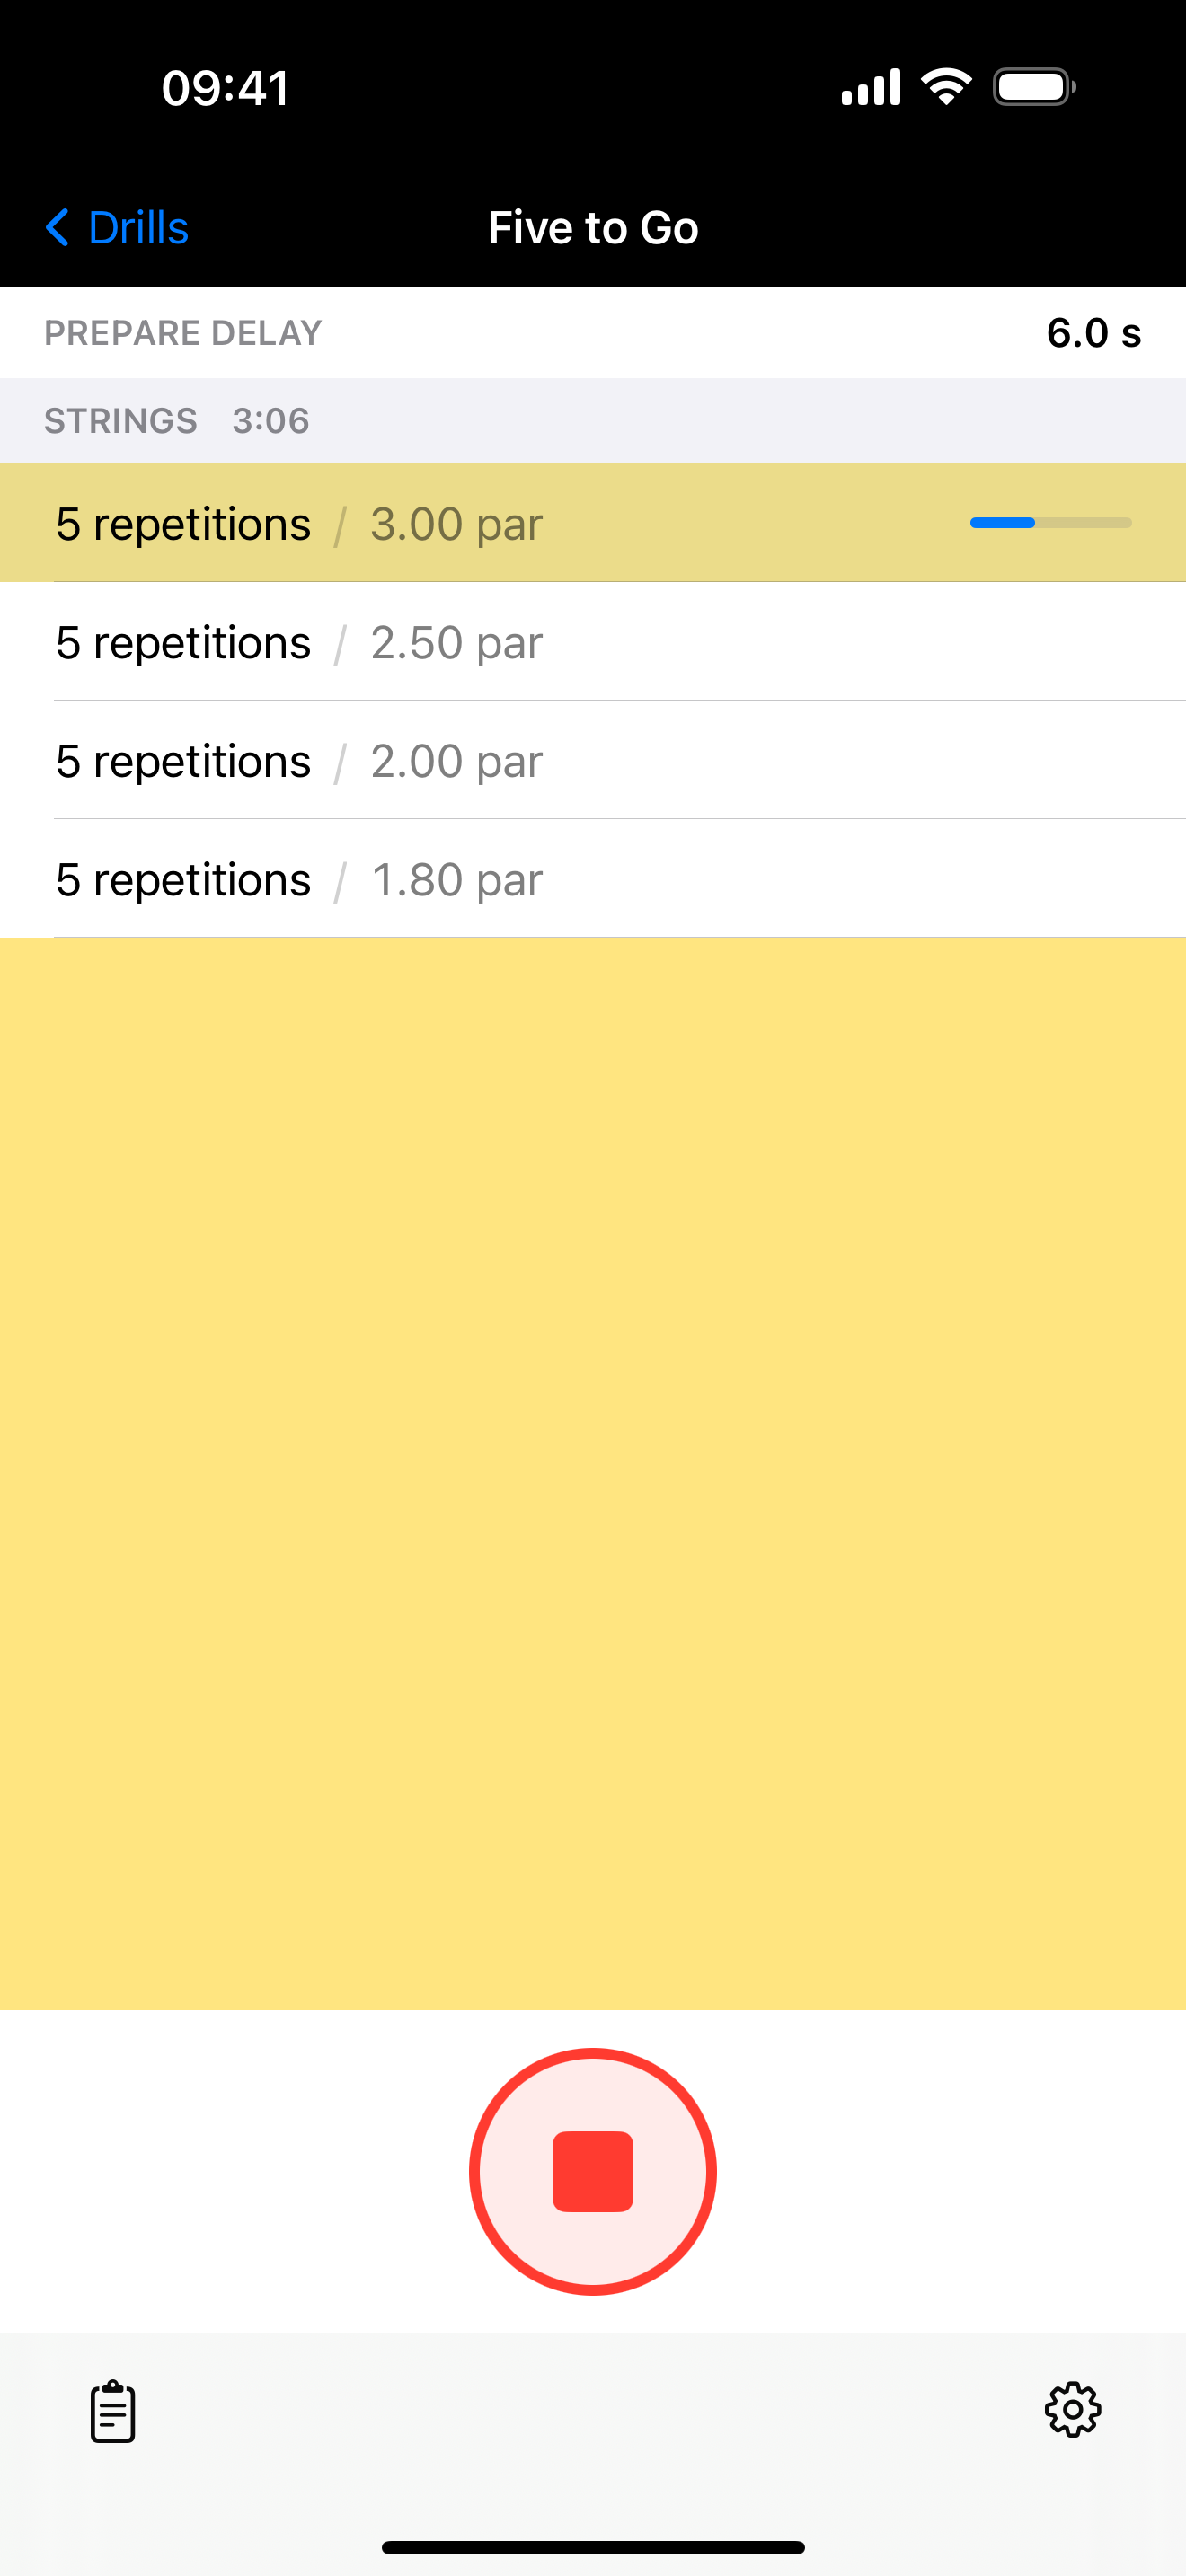Select the 2.50 par string row

[593, 642]
